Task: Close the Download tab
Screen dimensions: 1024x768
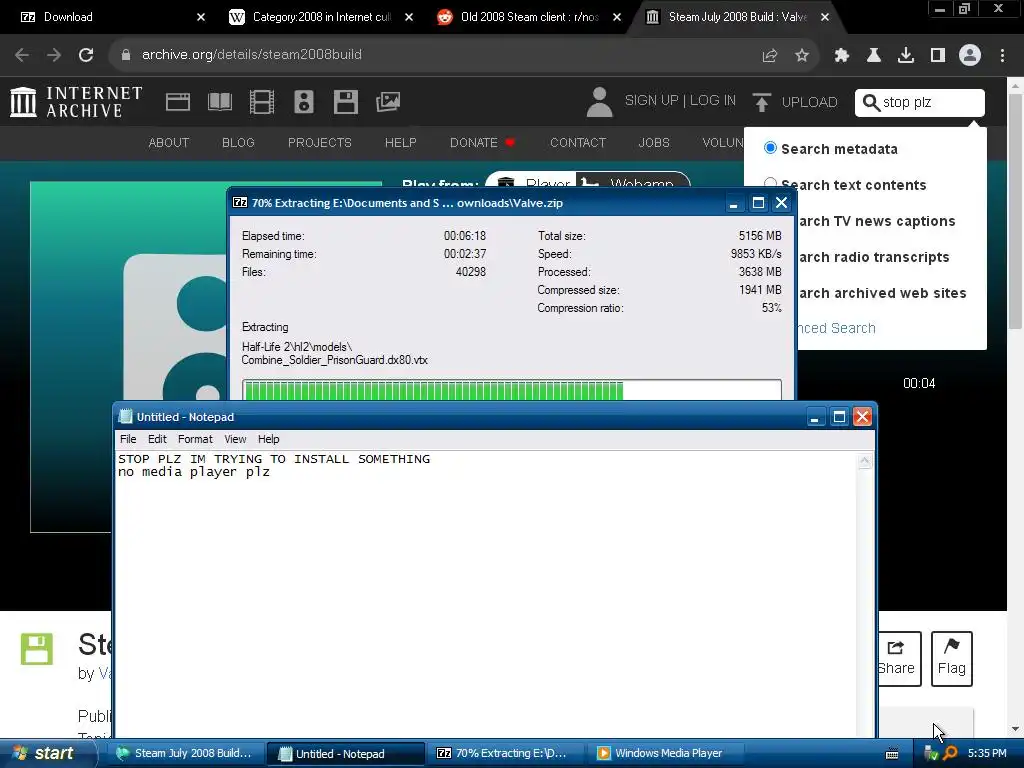Action: point(201,17)
